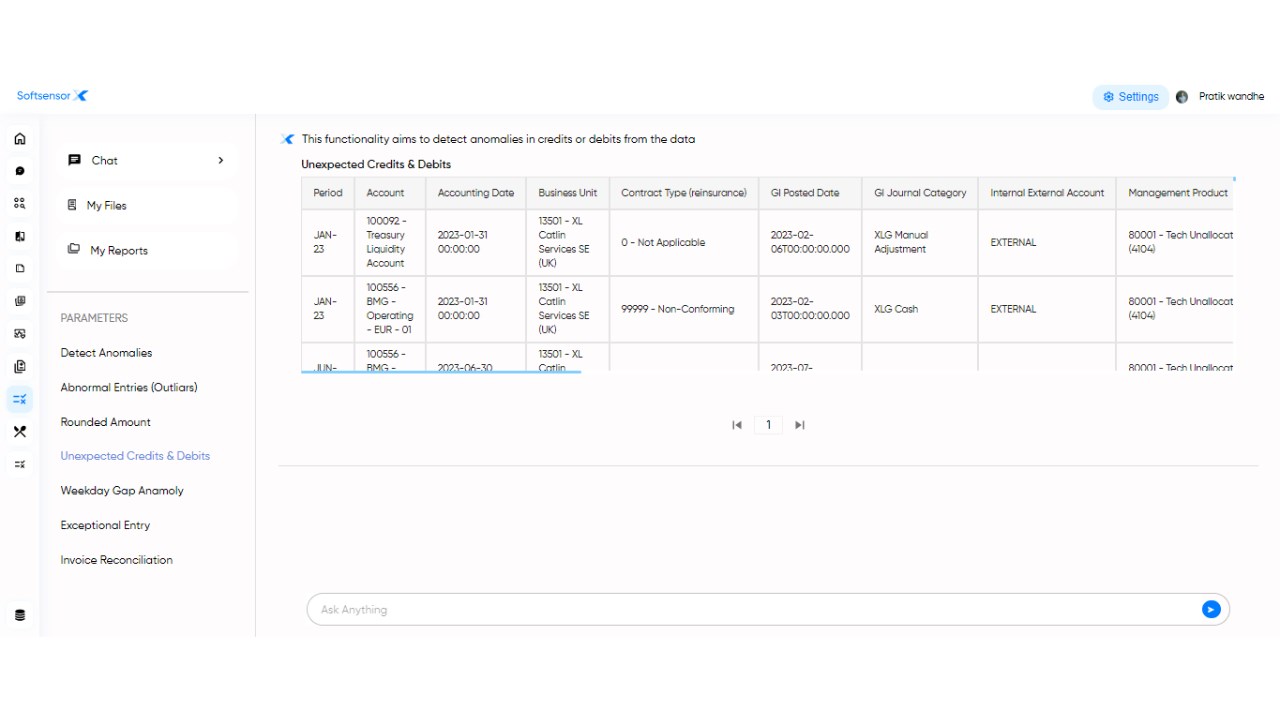
Task: Go to last page of table
Action: coord(800,425)
